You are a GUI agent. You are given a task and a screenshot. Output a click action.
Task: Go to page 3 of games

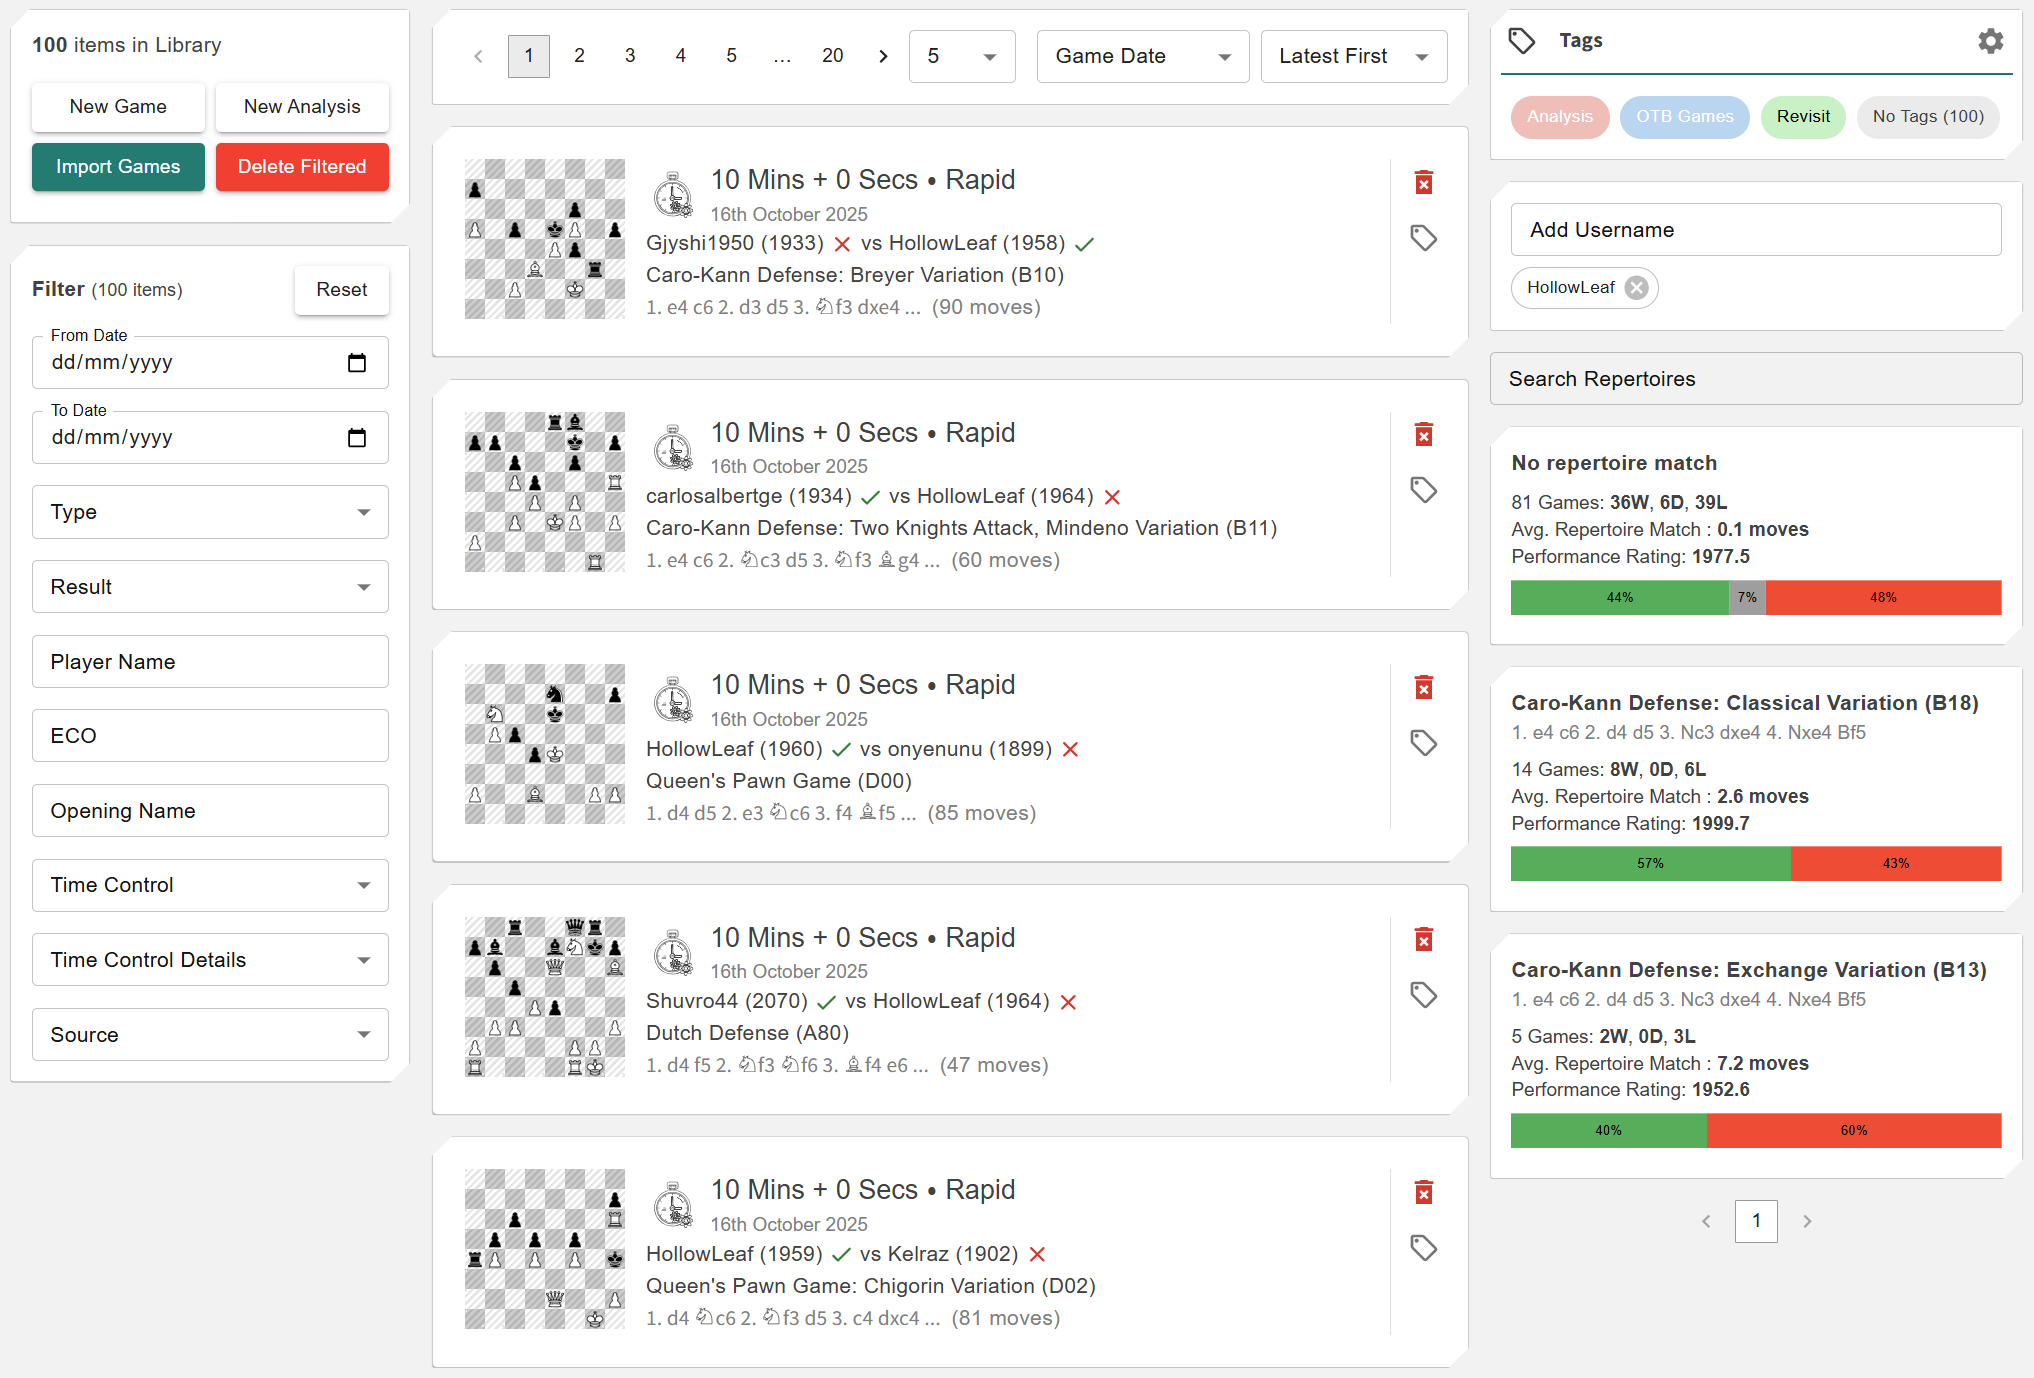click(x=630, y=56)
